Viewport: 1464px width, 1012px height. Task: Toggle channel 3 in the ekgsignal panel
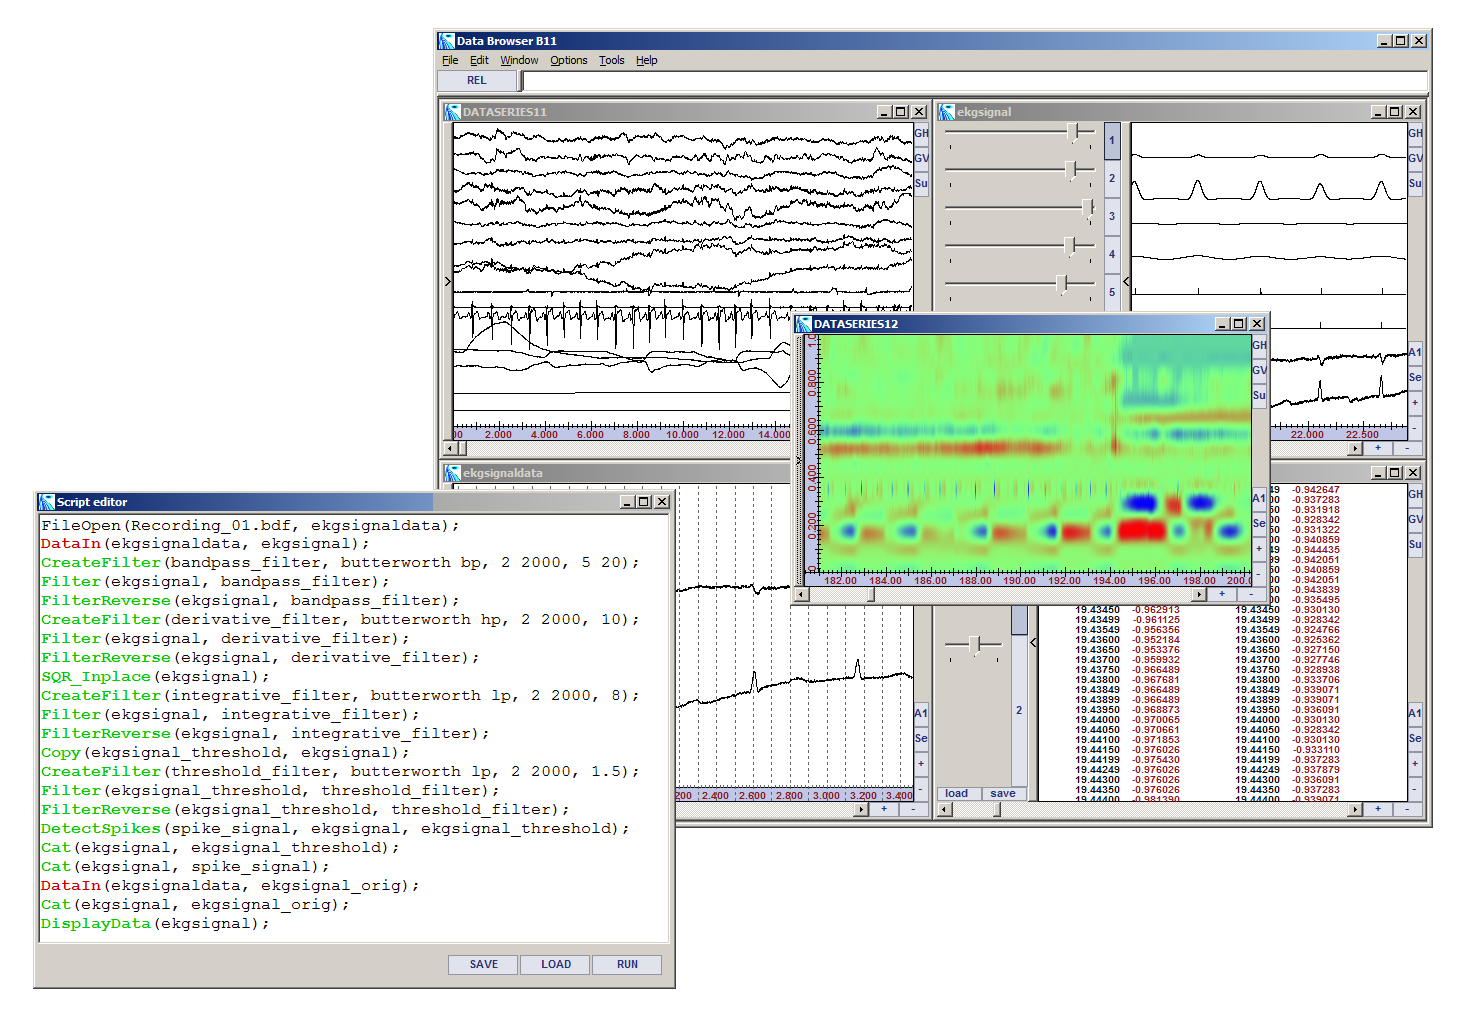1112,216
